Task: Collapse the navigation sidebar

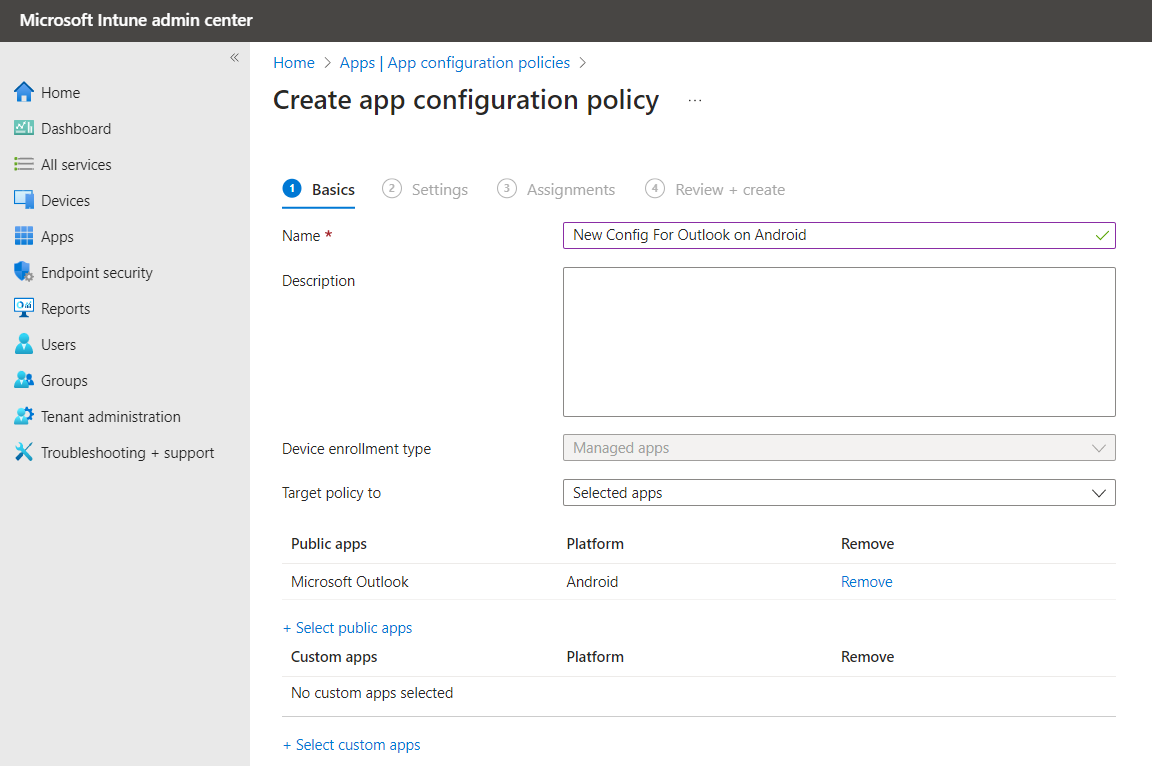Action: pyautogui.click(x=234, y=58)
